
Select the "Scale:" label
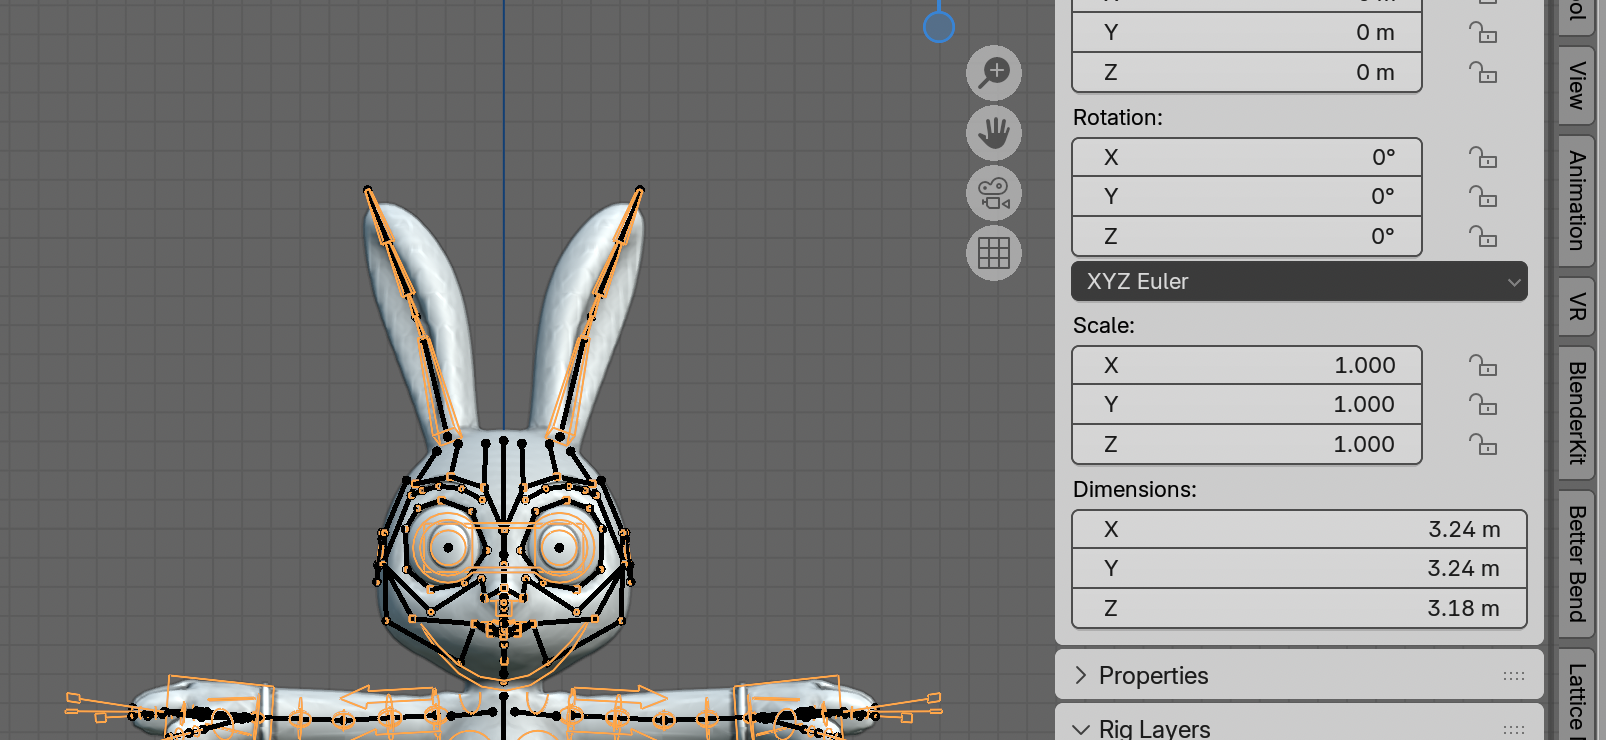coord(1104,326)
